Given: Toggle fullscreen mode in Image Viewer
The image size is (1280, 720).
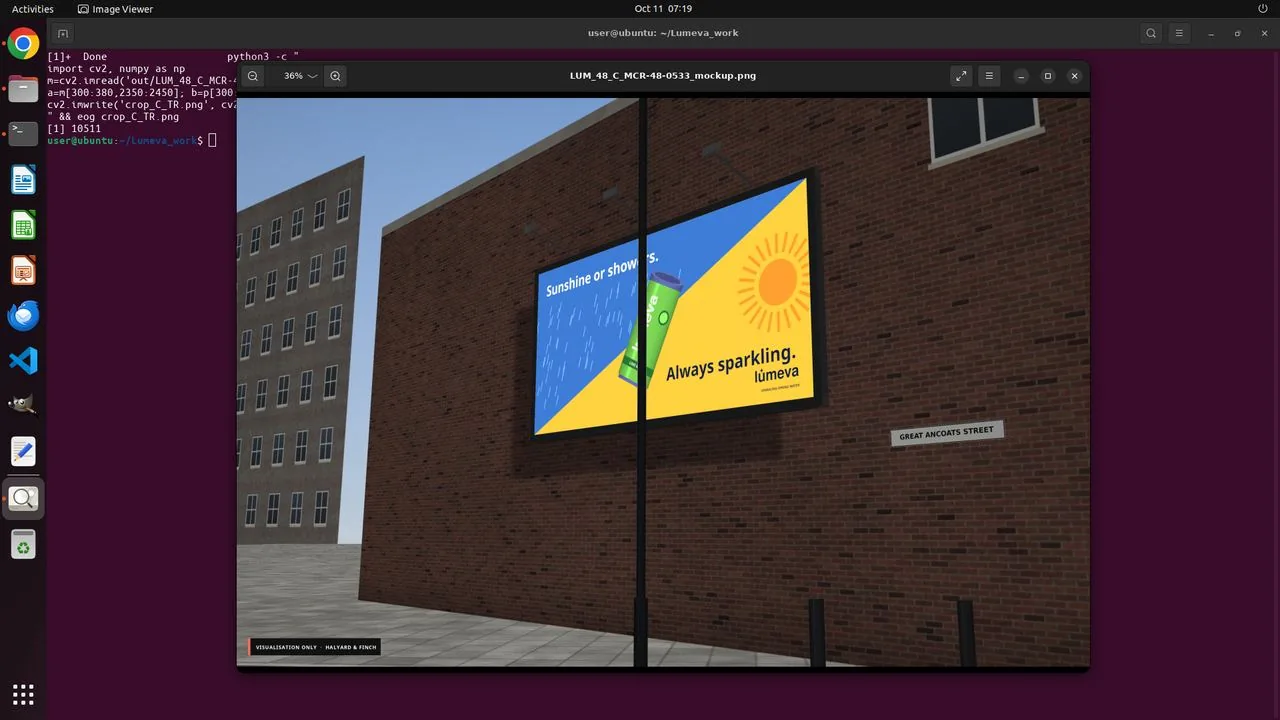Looking at the screenshot, I should pyautogui.click(x=961, y=76).
